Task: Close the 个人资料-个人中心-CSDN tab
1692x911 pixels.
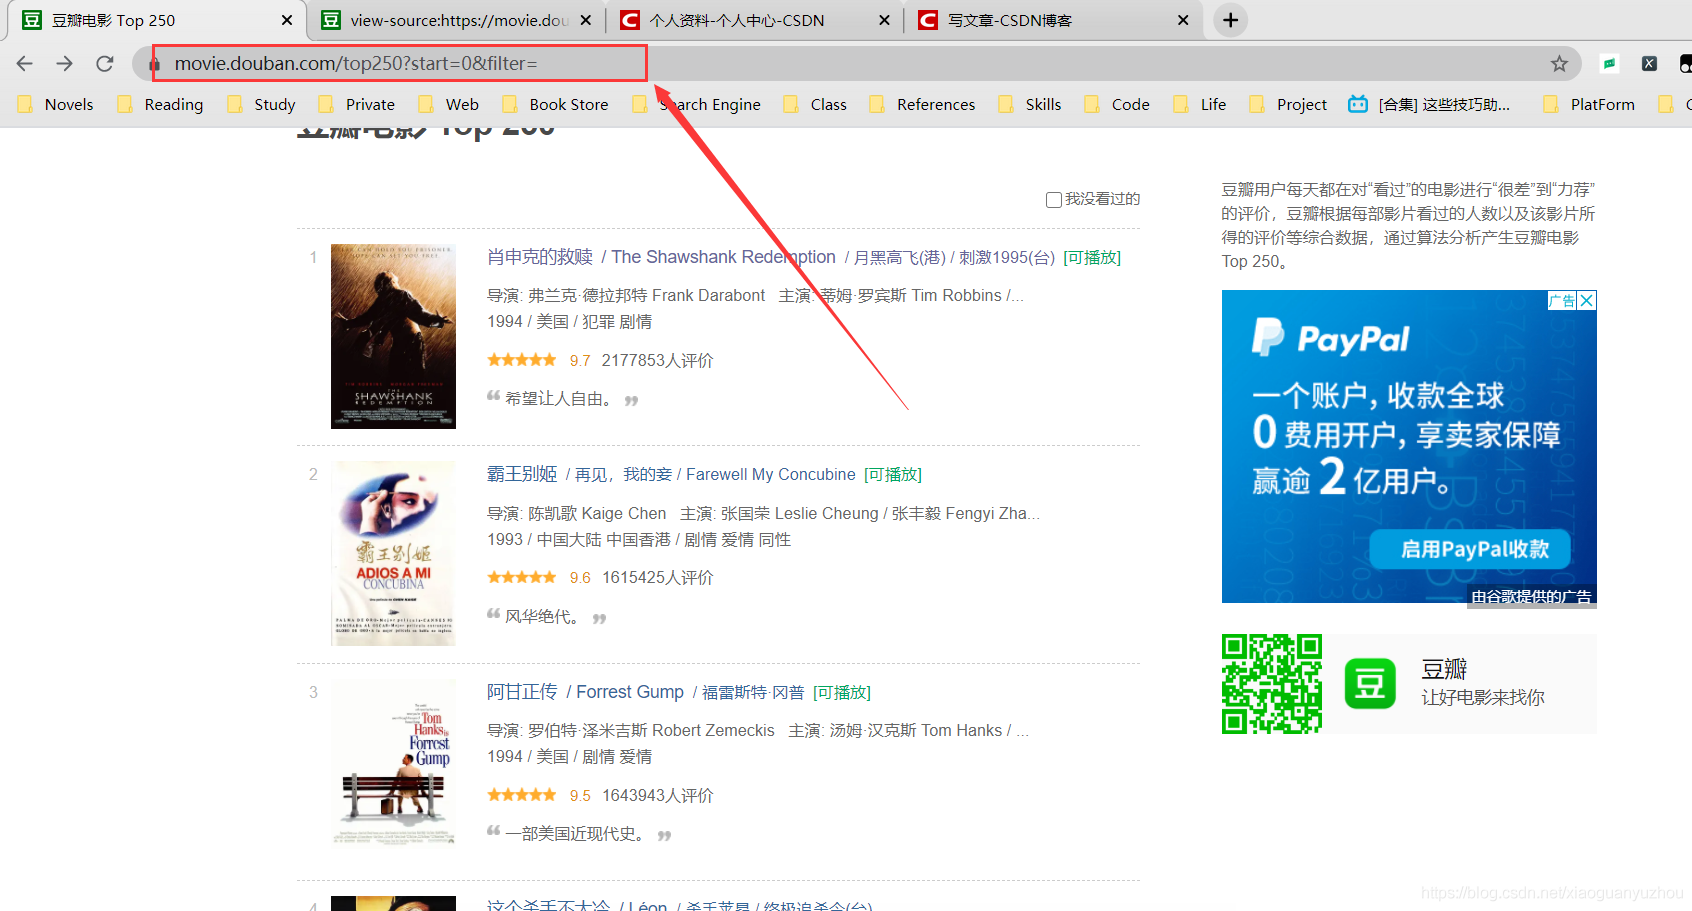Action: point(884,20)
